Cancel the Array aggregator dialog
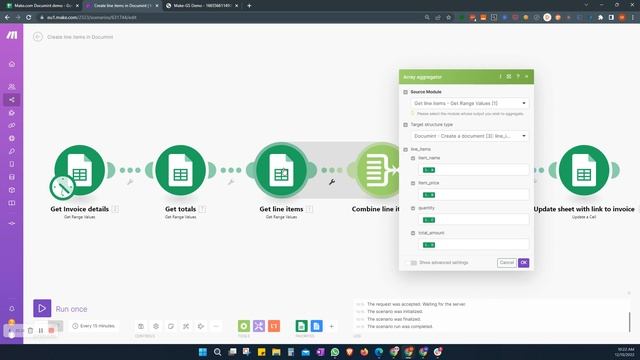This screenshot has height=360, width=640. pos(507,263)
